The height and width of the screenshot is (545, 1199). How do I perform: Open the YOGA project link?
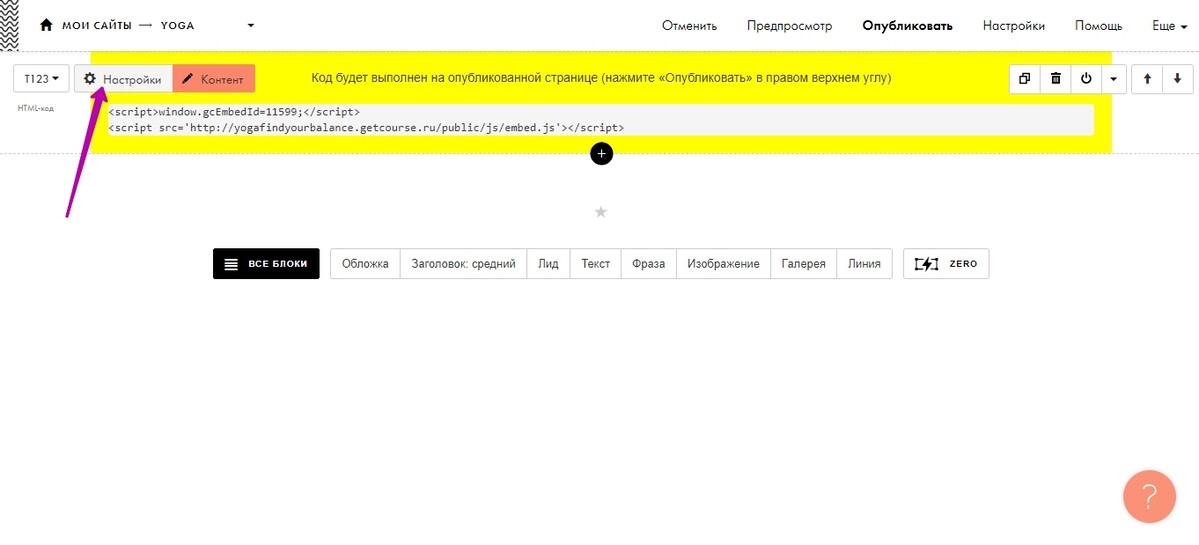click(177, 25)
